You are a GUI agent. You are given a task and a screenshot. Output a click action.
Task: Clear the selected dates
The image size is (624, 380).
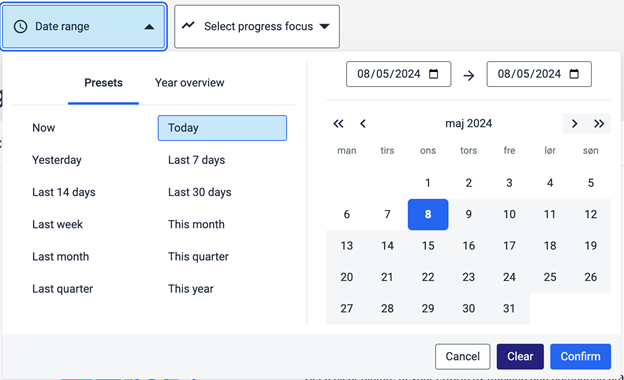pos(520,357)
